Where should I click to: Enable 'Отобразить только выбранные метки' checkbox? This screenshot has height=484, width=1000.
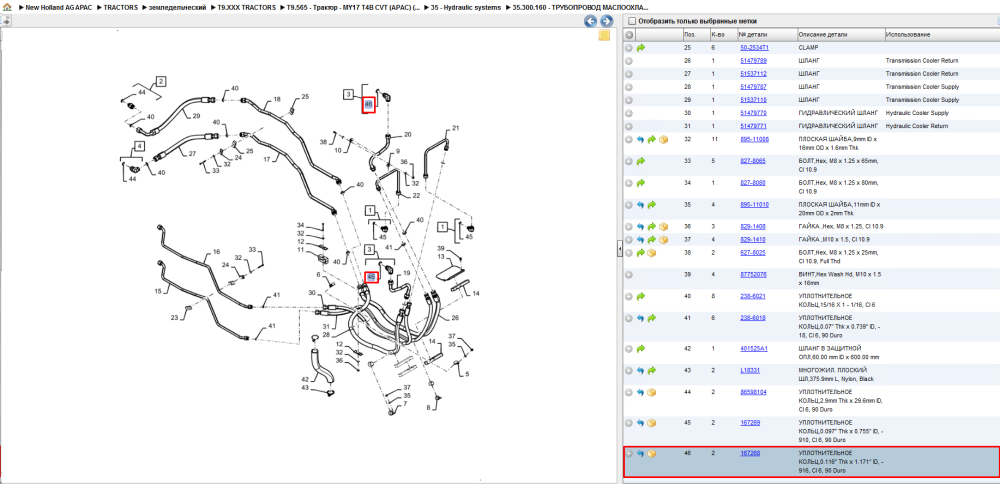pyautogui.click(x=632, y=21)
